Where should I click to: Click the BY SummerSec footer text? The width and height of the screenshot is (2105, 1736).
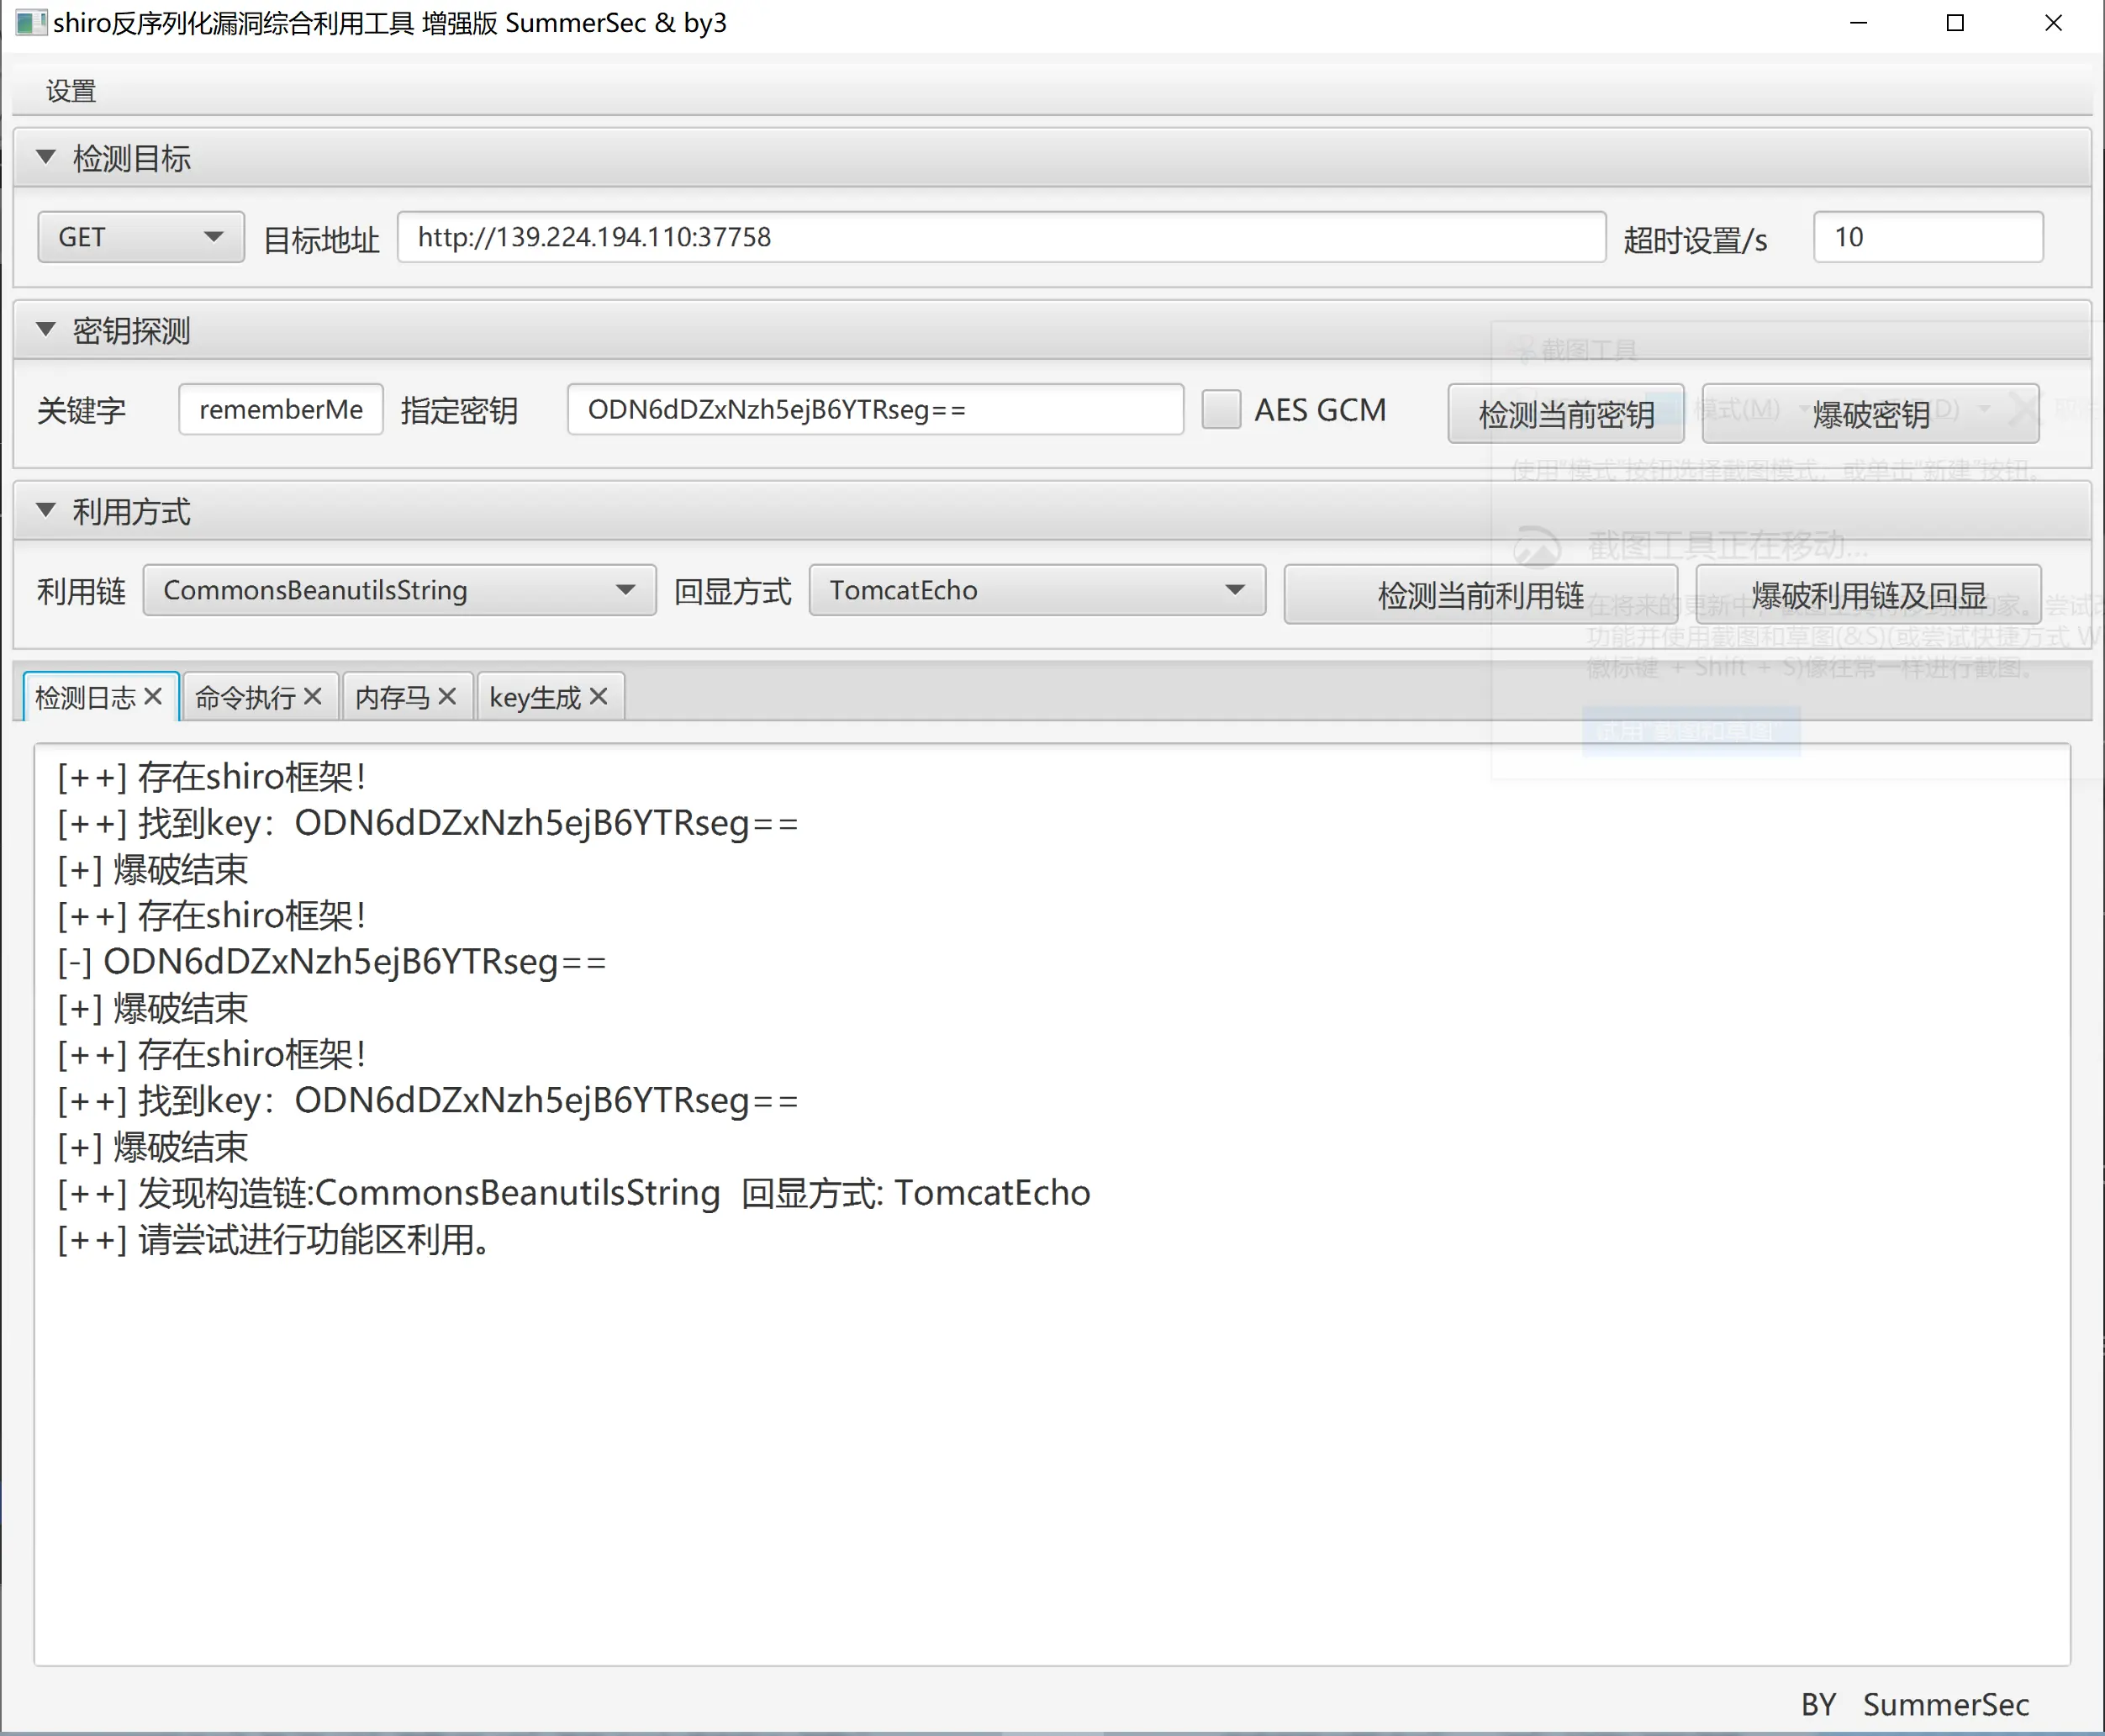1914,1703
